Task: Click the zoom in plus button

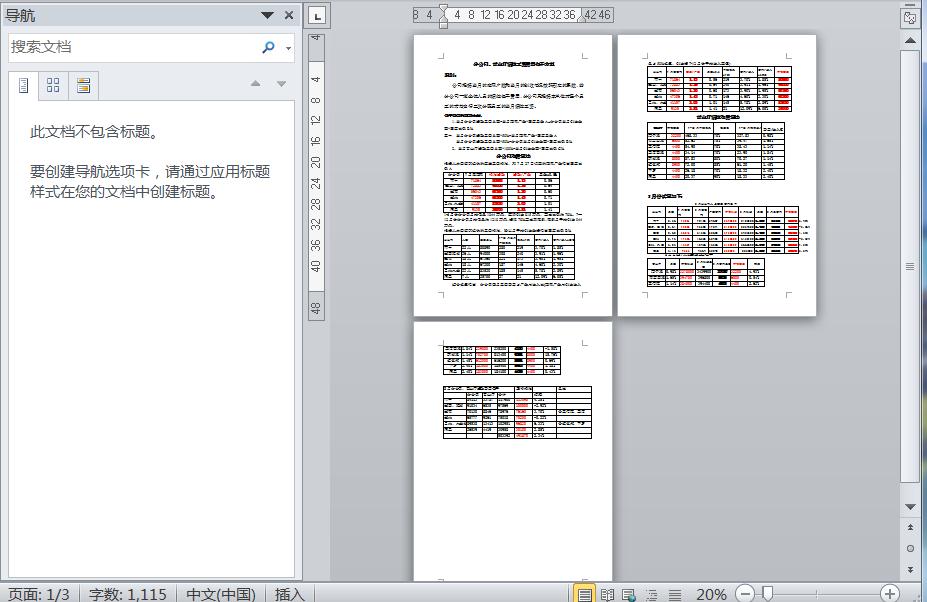Action: 889,594
